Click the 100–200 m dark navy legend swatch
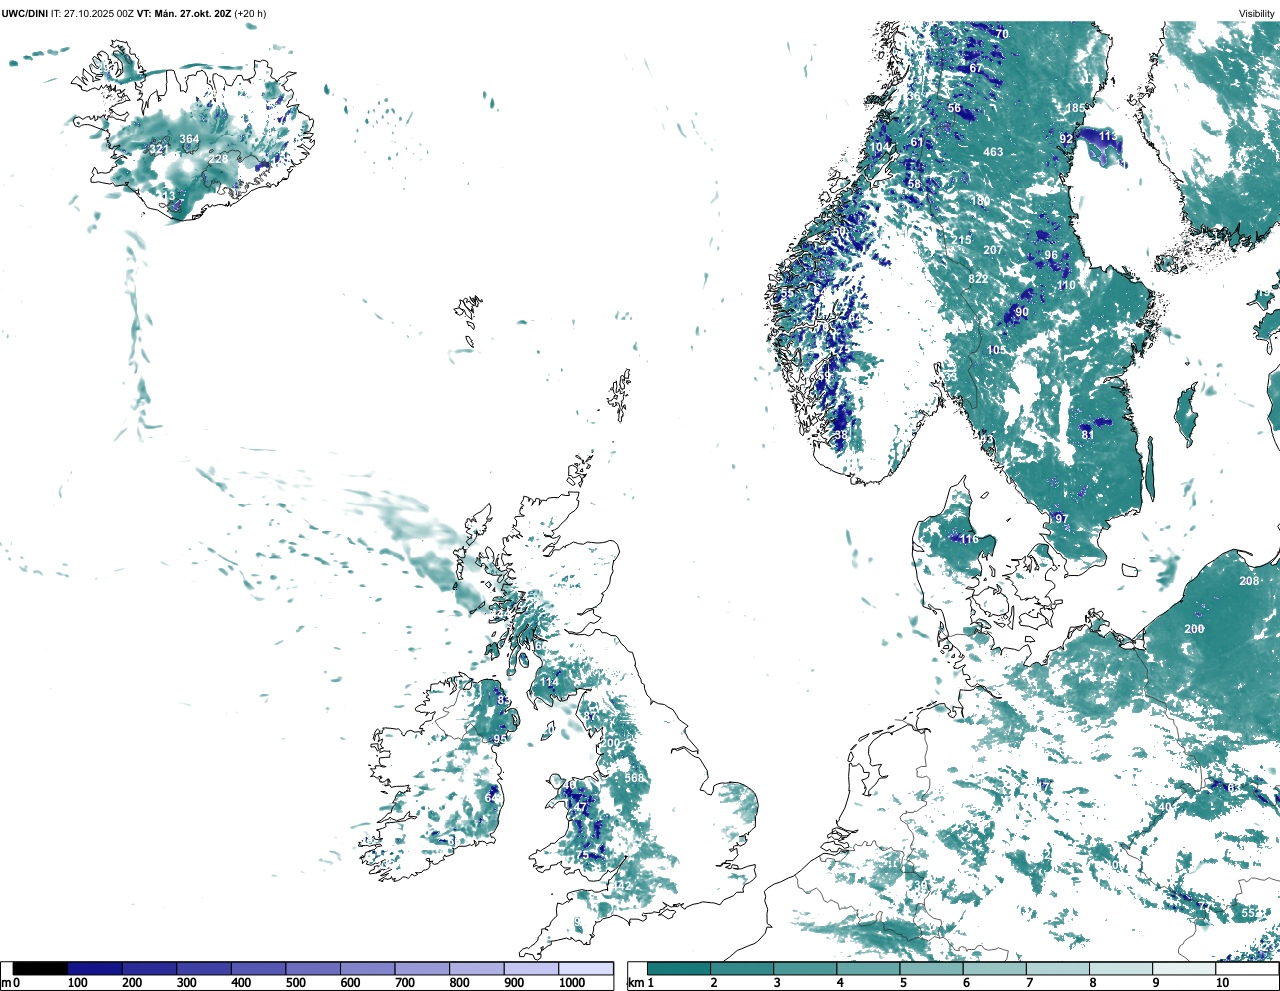 tap(95, 968)
